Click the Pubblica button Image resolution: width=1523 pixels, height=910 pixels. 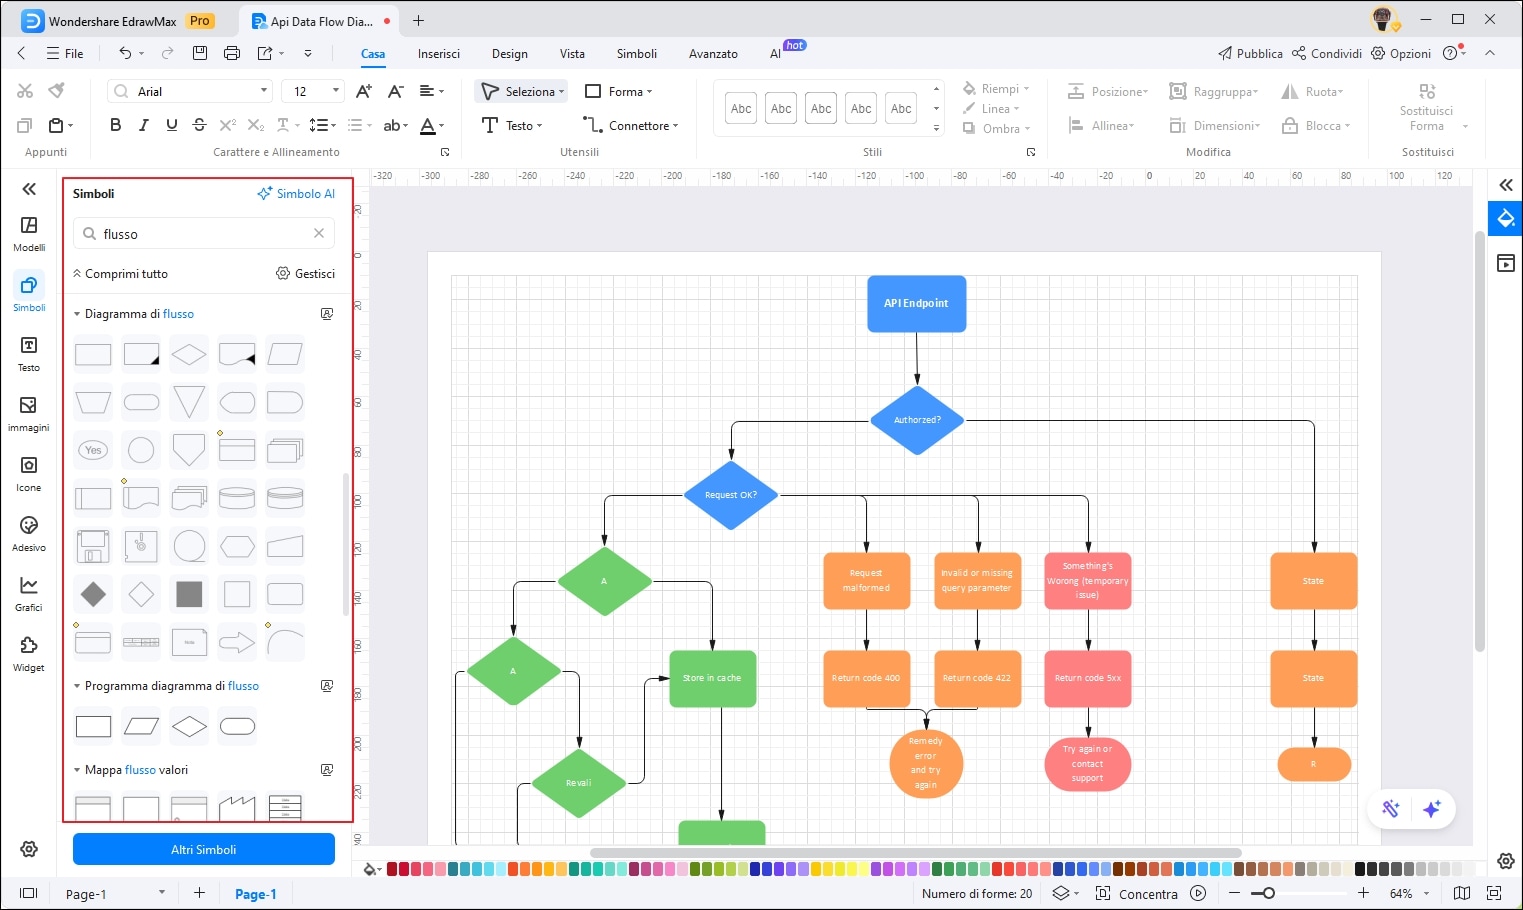(x=1250, y=54)
